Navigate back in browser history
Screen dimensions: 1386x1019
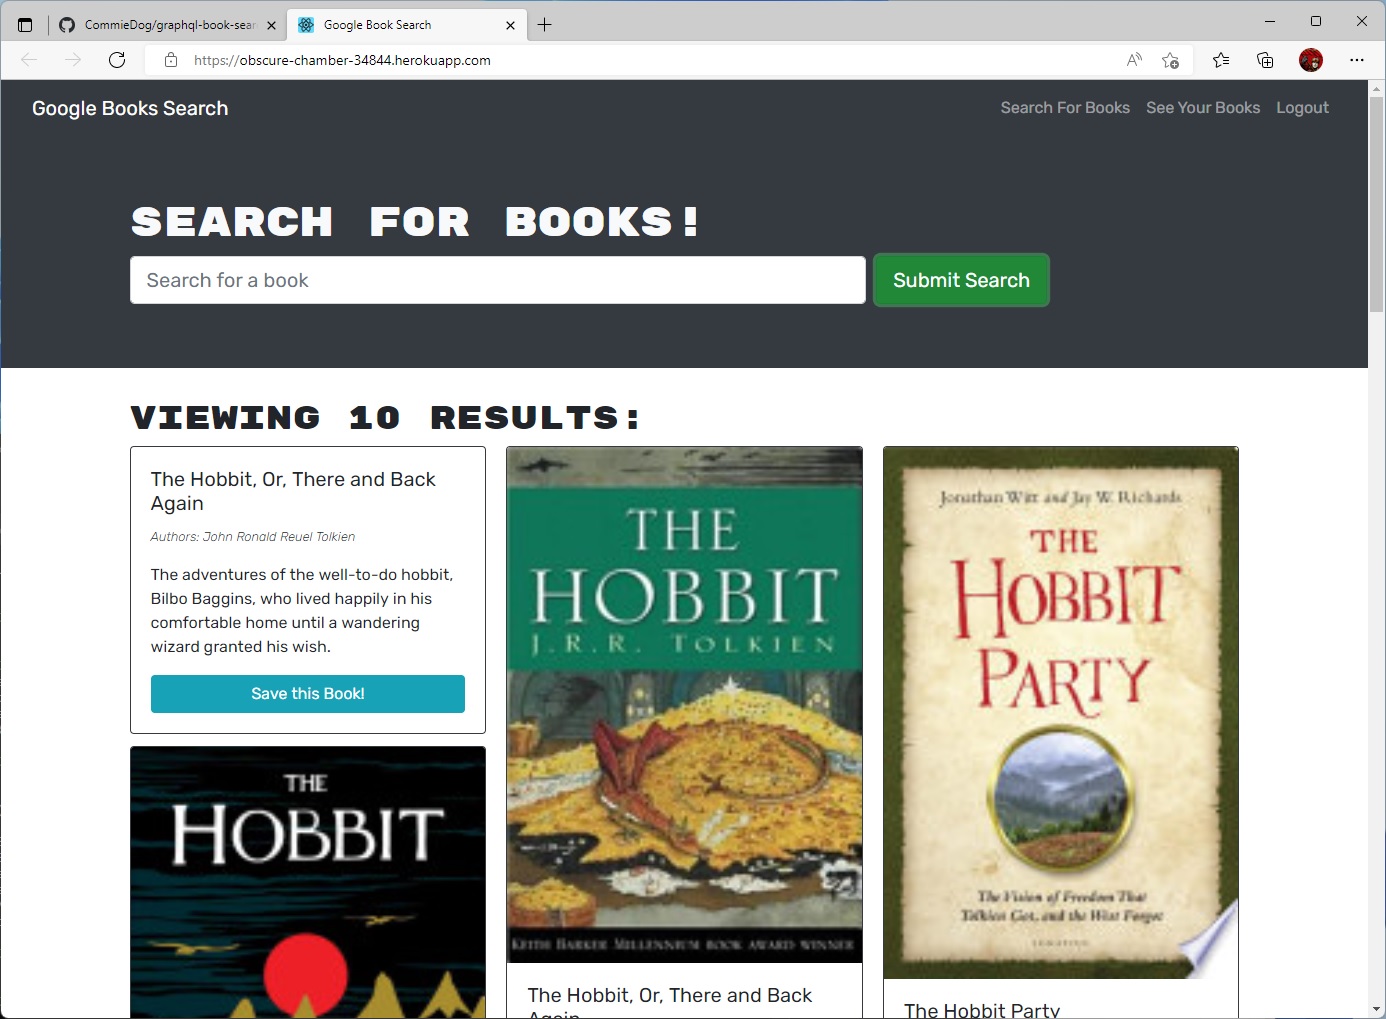click(29, 60)
